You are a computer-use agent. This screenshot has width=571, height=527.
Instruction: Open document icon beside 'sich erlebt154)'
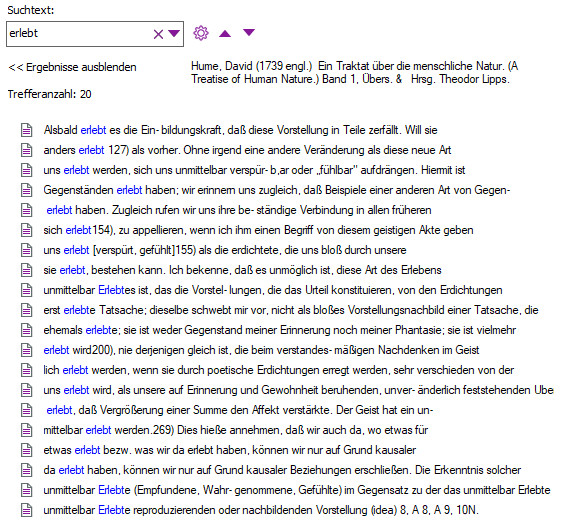click(27, 230)
